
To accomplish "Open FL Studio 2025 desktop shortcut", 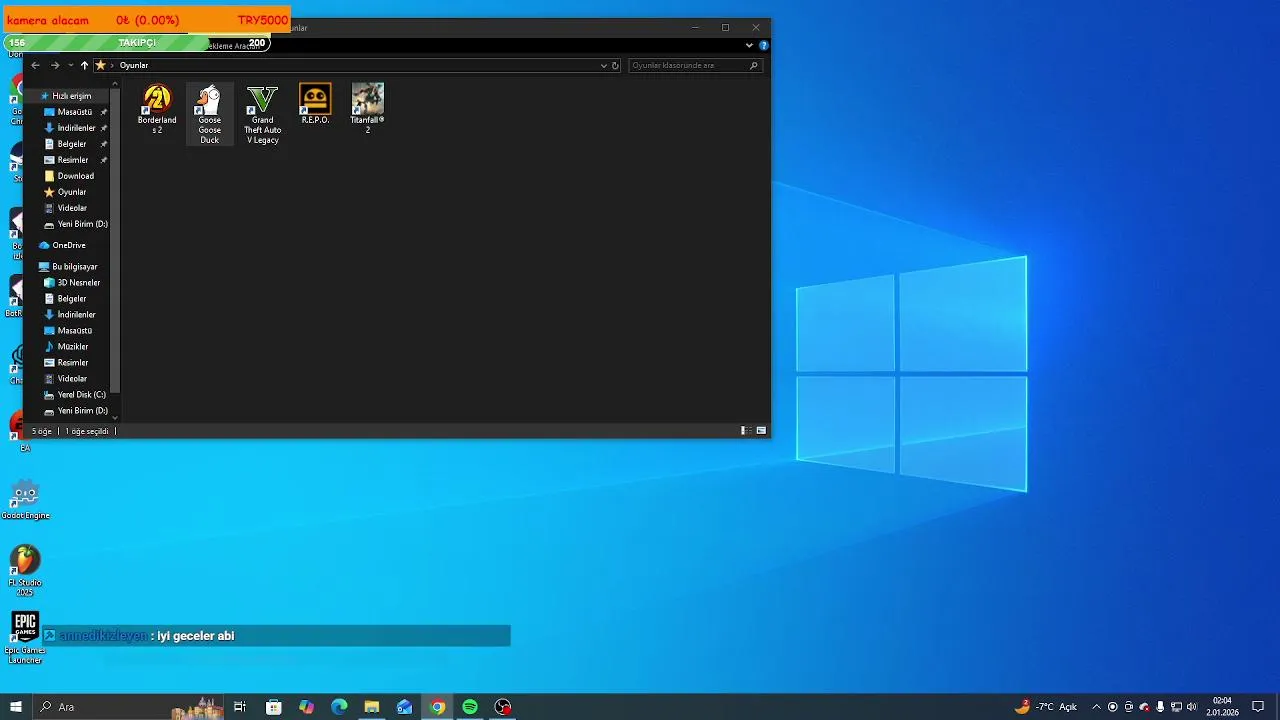I will (25, 570).
